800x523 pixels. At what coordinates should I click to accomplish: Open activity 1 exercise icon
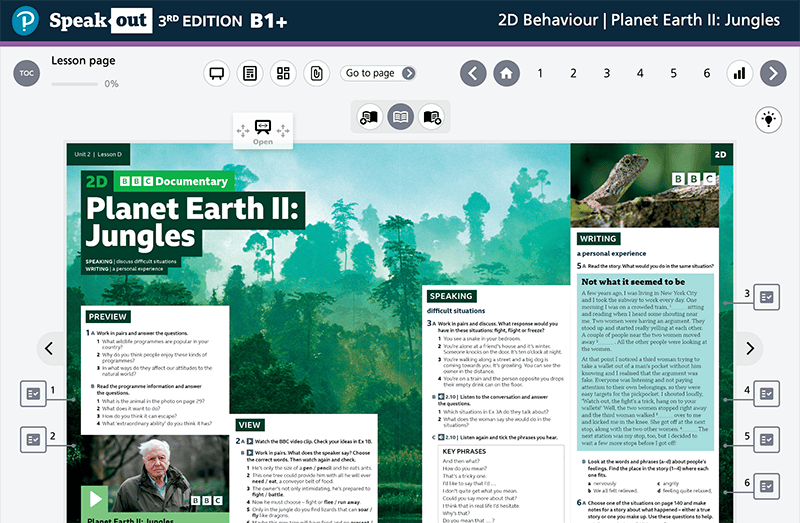[33, 394]
